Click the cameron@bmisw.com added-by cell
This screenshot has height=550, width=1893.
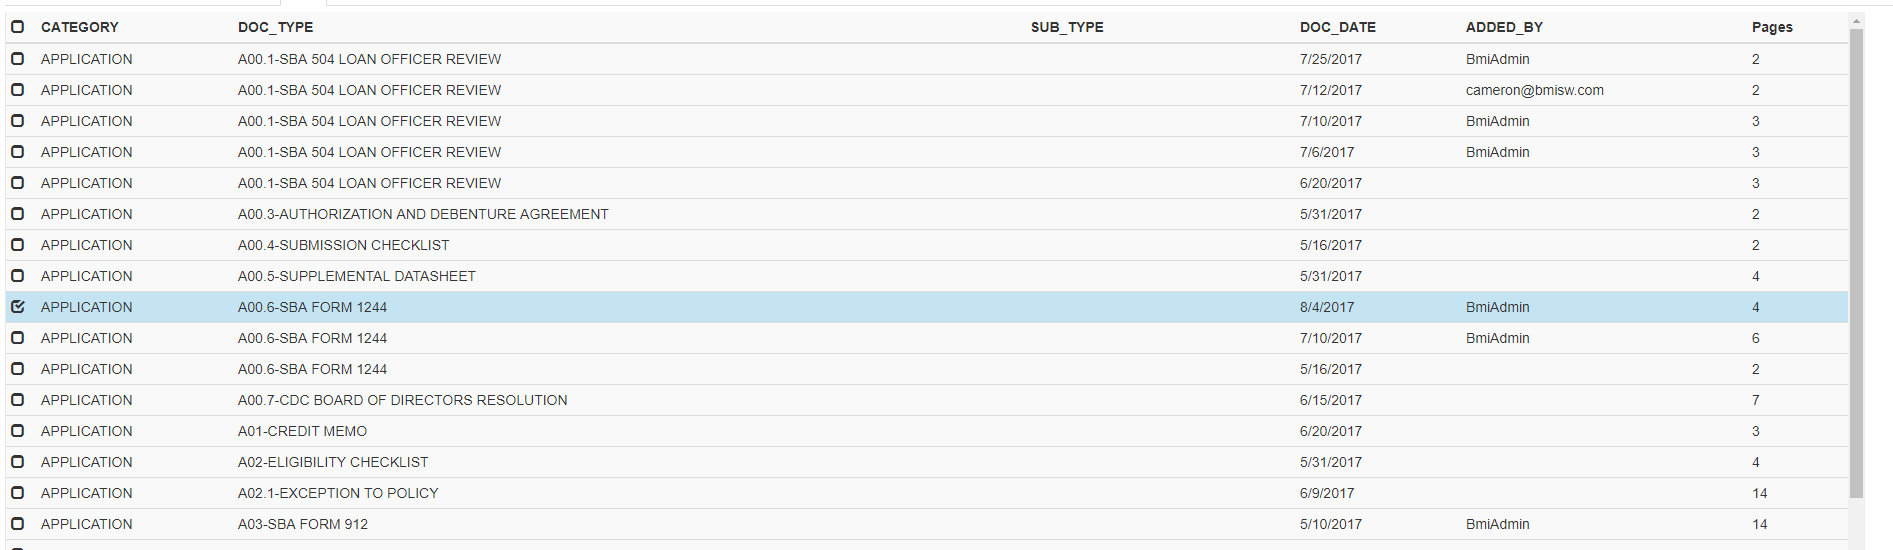tap(1535, 90)
